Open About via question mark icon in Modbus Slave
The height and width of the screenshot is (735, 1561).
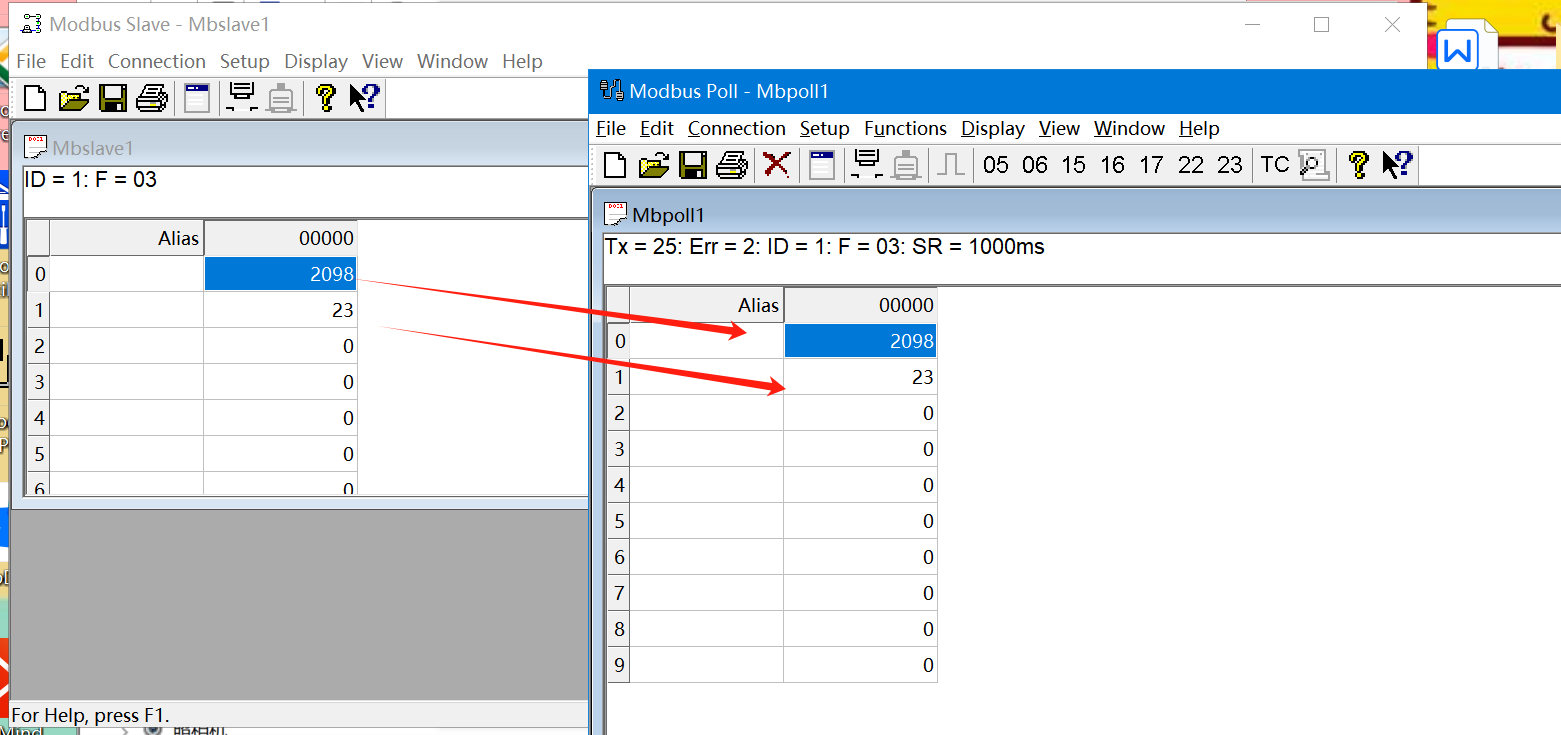tap(325, 97)
